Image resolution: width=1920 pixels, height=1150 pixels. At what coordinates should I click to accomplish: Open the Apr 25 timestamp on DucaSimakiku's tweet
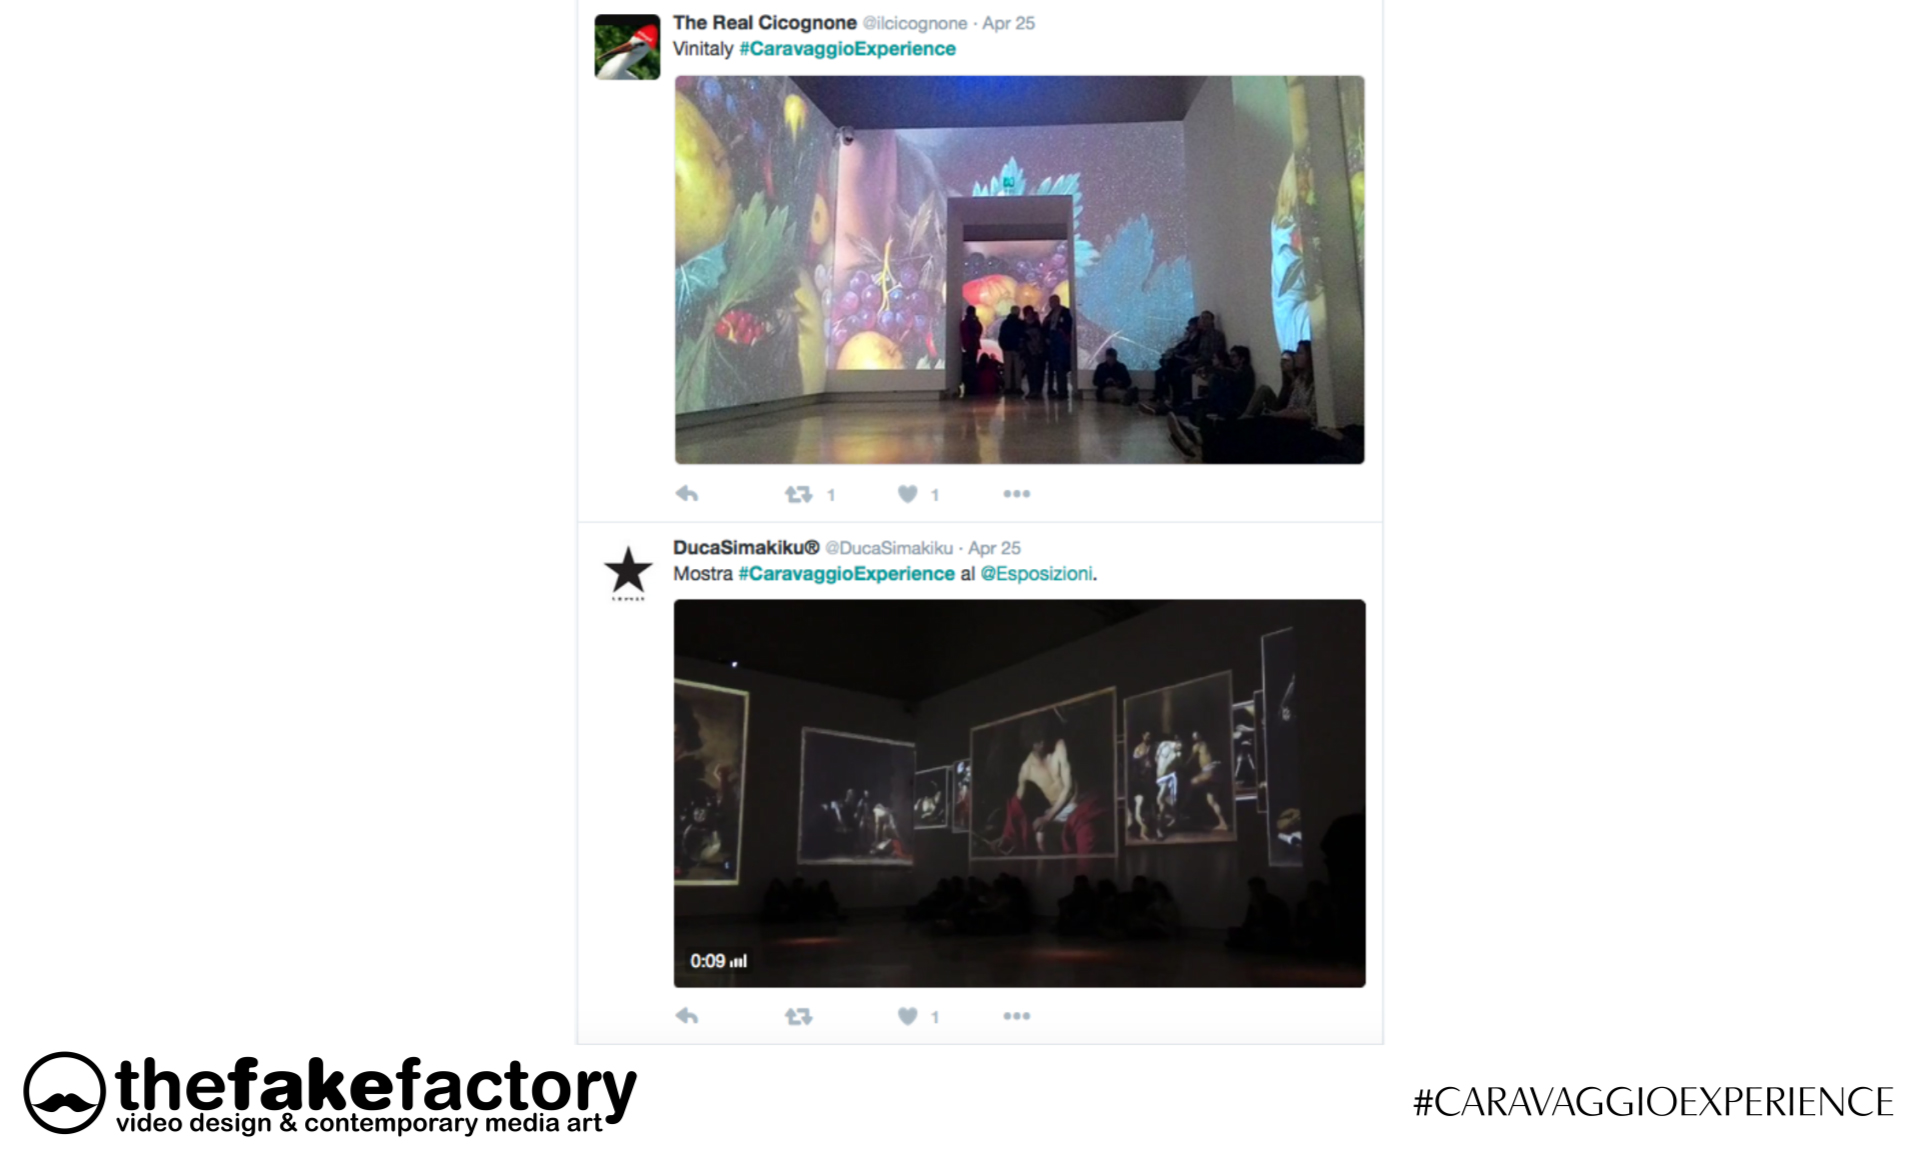[994, 548]
